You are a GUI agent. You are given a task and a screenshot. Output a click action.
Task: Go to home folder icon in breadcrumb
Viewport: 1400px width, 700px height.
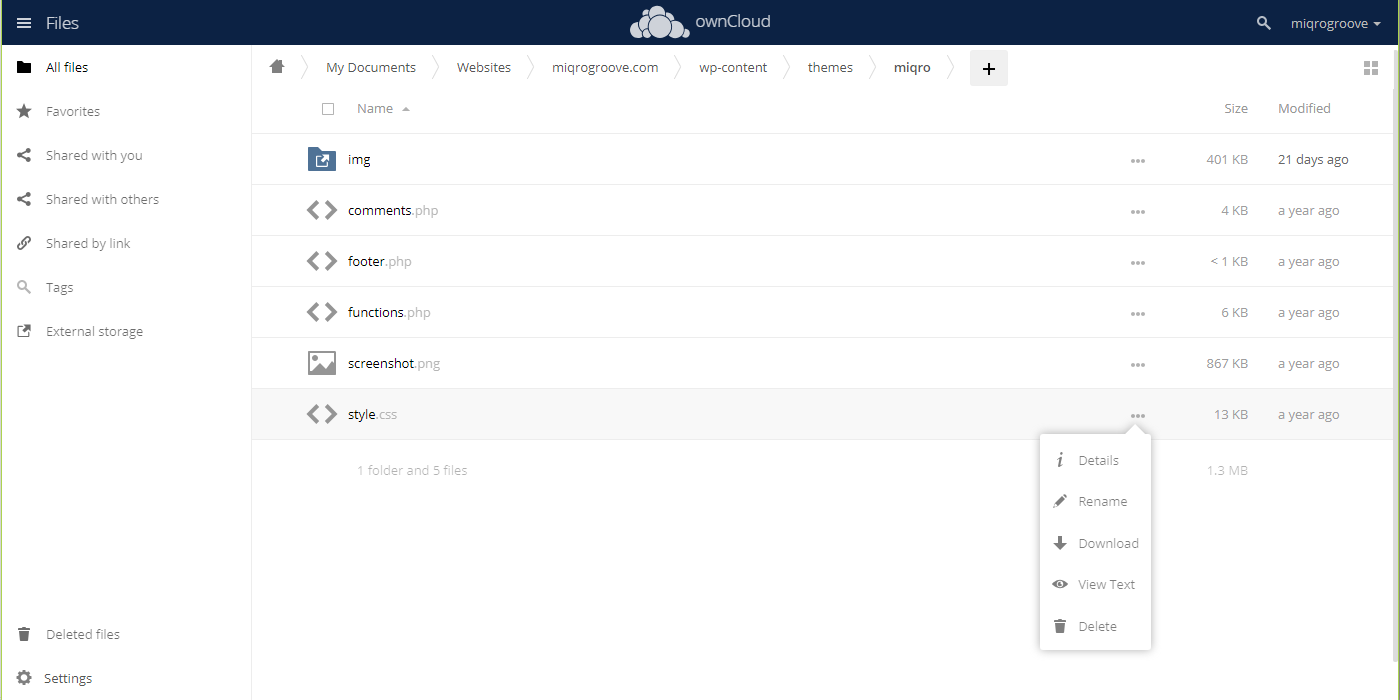point(277,67)
